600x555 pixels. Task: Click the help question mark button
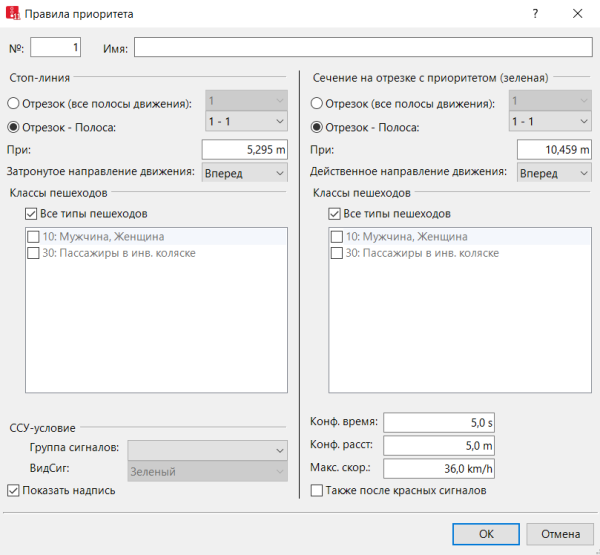(x=535, y=14)
